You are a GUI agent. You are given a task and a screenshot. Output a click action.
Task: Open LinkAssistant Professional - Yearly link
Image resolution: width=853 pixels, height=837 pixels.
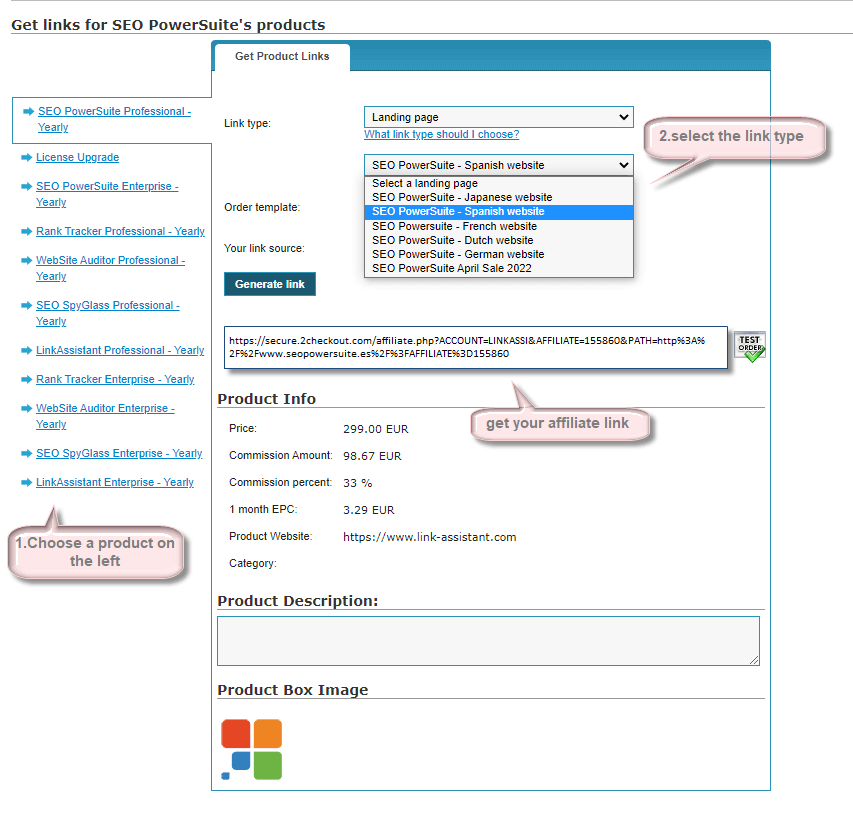(x=120, y=351)
